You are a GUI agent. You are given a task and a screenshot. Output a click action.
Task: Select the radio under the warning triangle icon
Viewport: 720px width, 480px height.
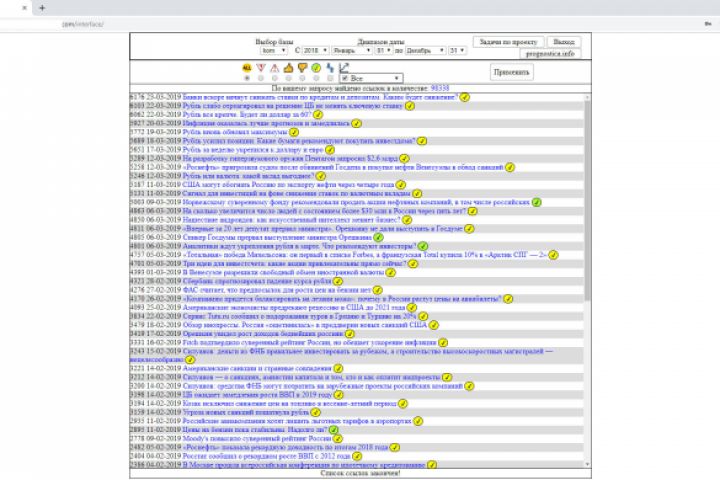tap(275, 79)
